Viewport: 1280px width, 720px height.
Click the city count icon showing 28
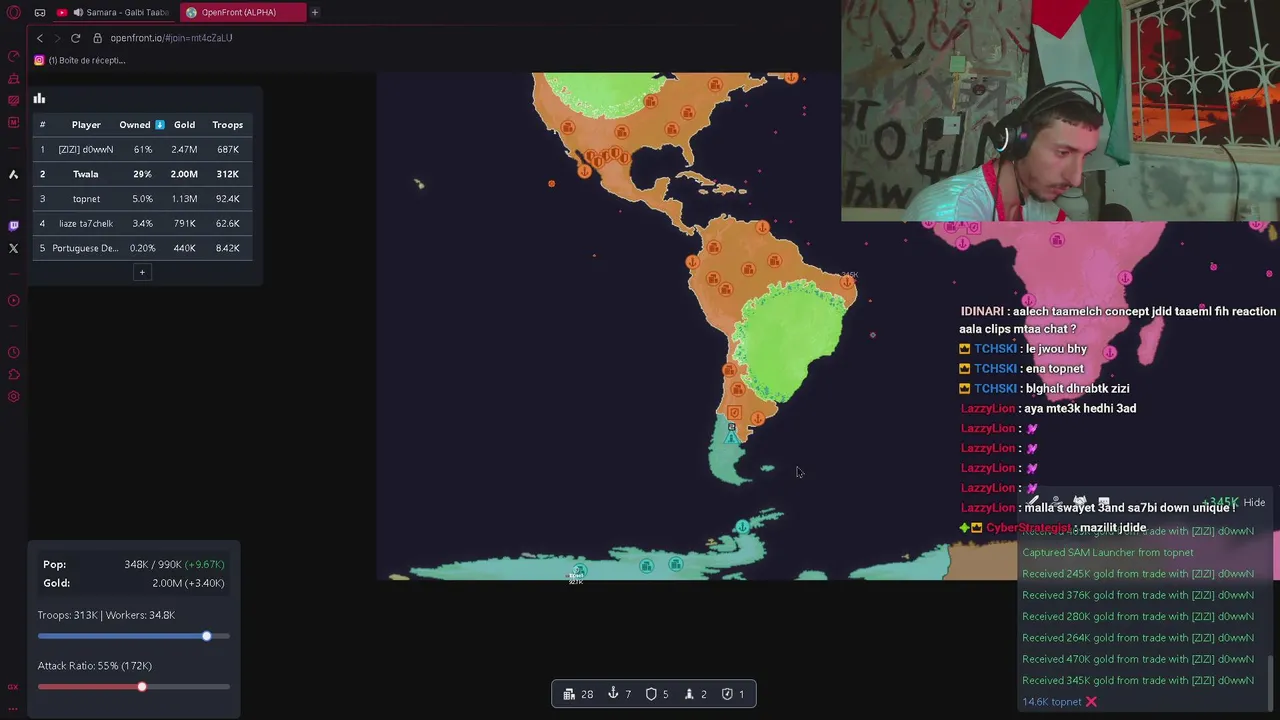tap(569, 694)
